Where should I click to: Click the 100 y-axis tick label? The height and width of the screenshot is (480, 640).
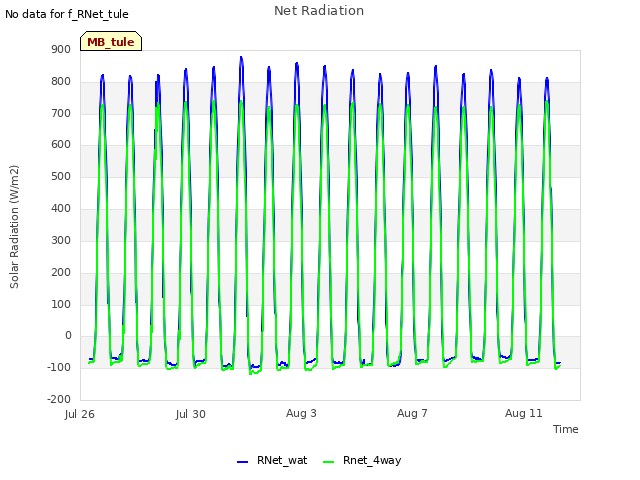coord(61,304)
